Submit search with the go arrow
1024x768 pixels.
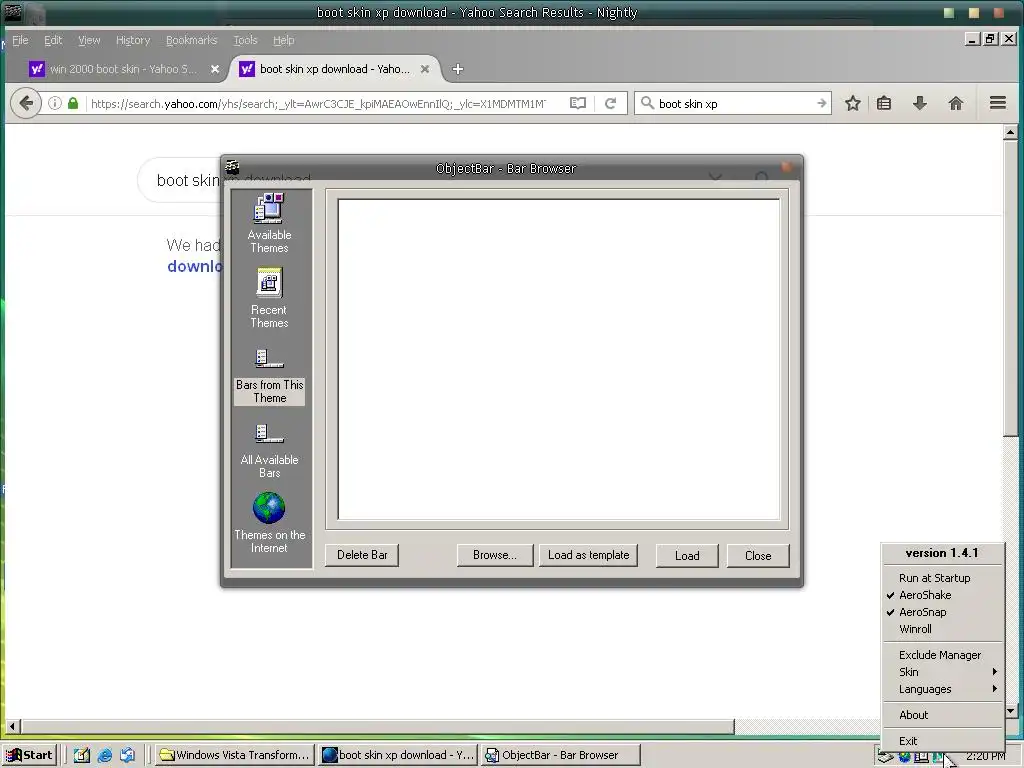point(821,103)
